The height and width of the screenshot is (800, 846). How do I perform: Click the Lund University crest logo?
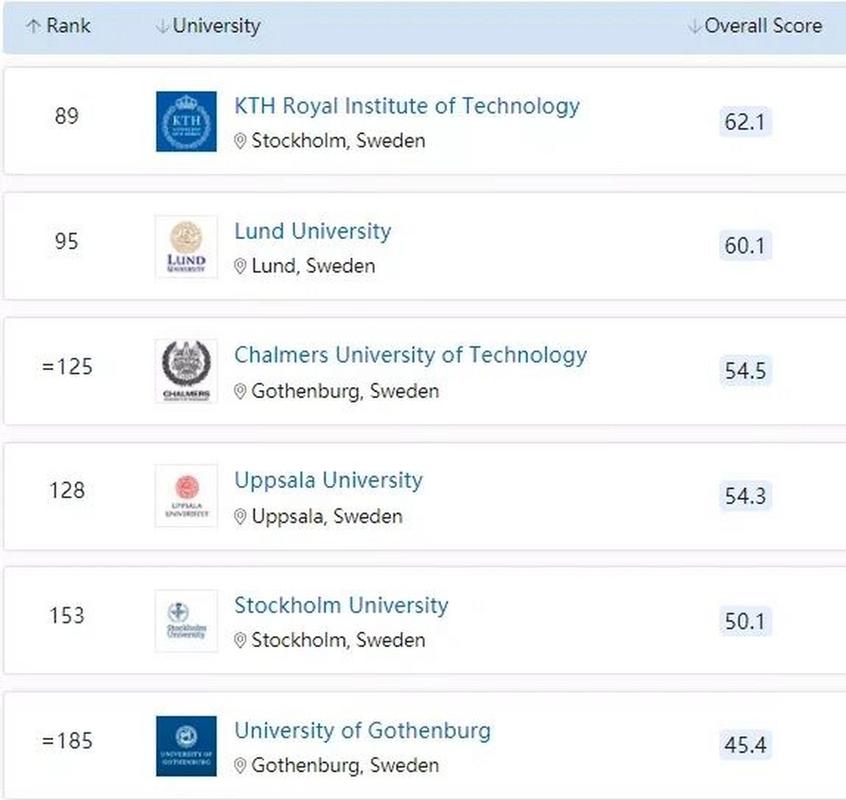(186, 246)
